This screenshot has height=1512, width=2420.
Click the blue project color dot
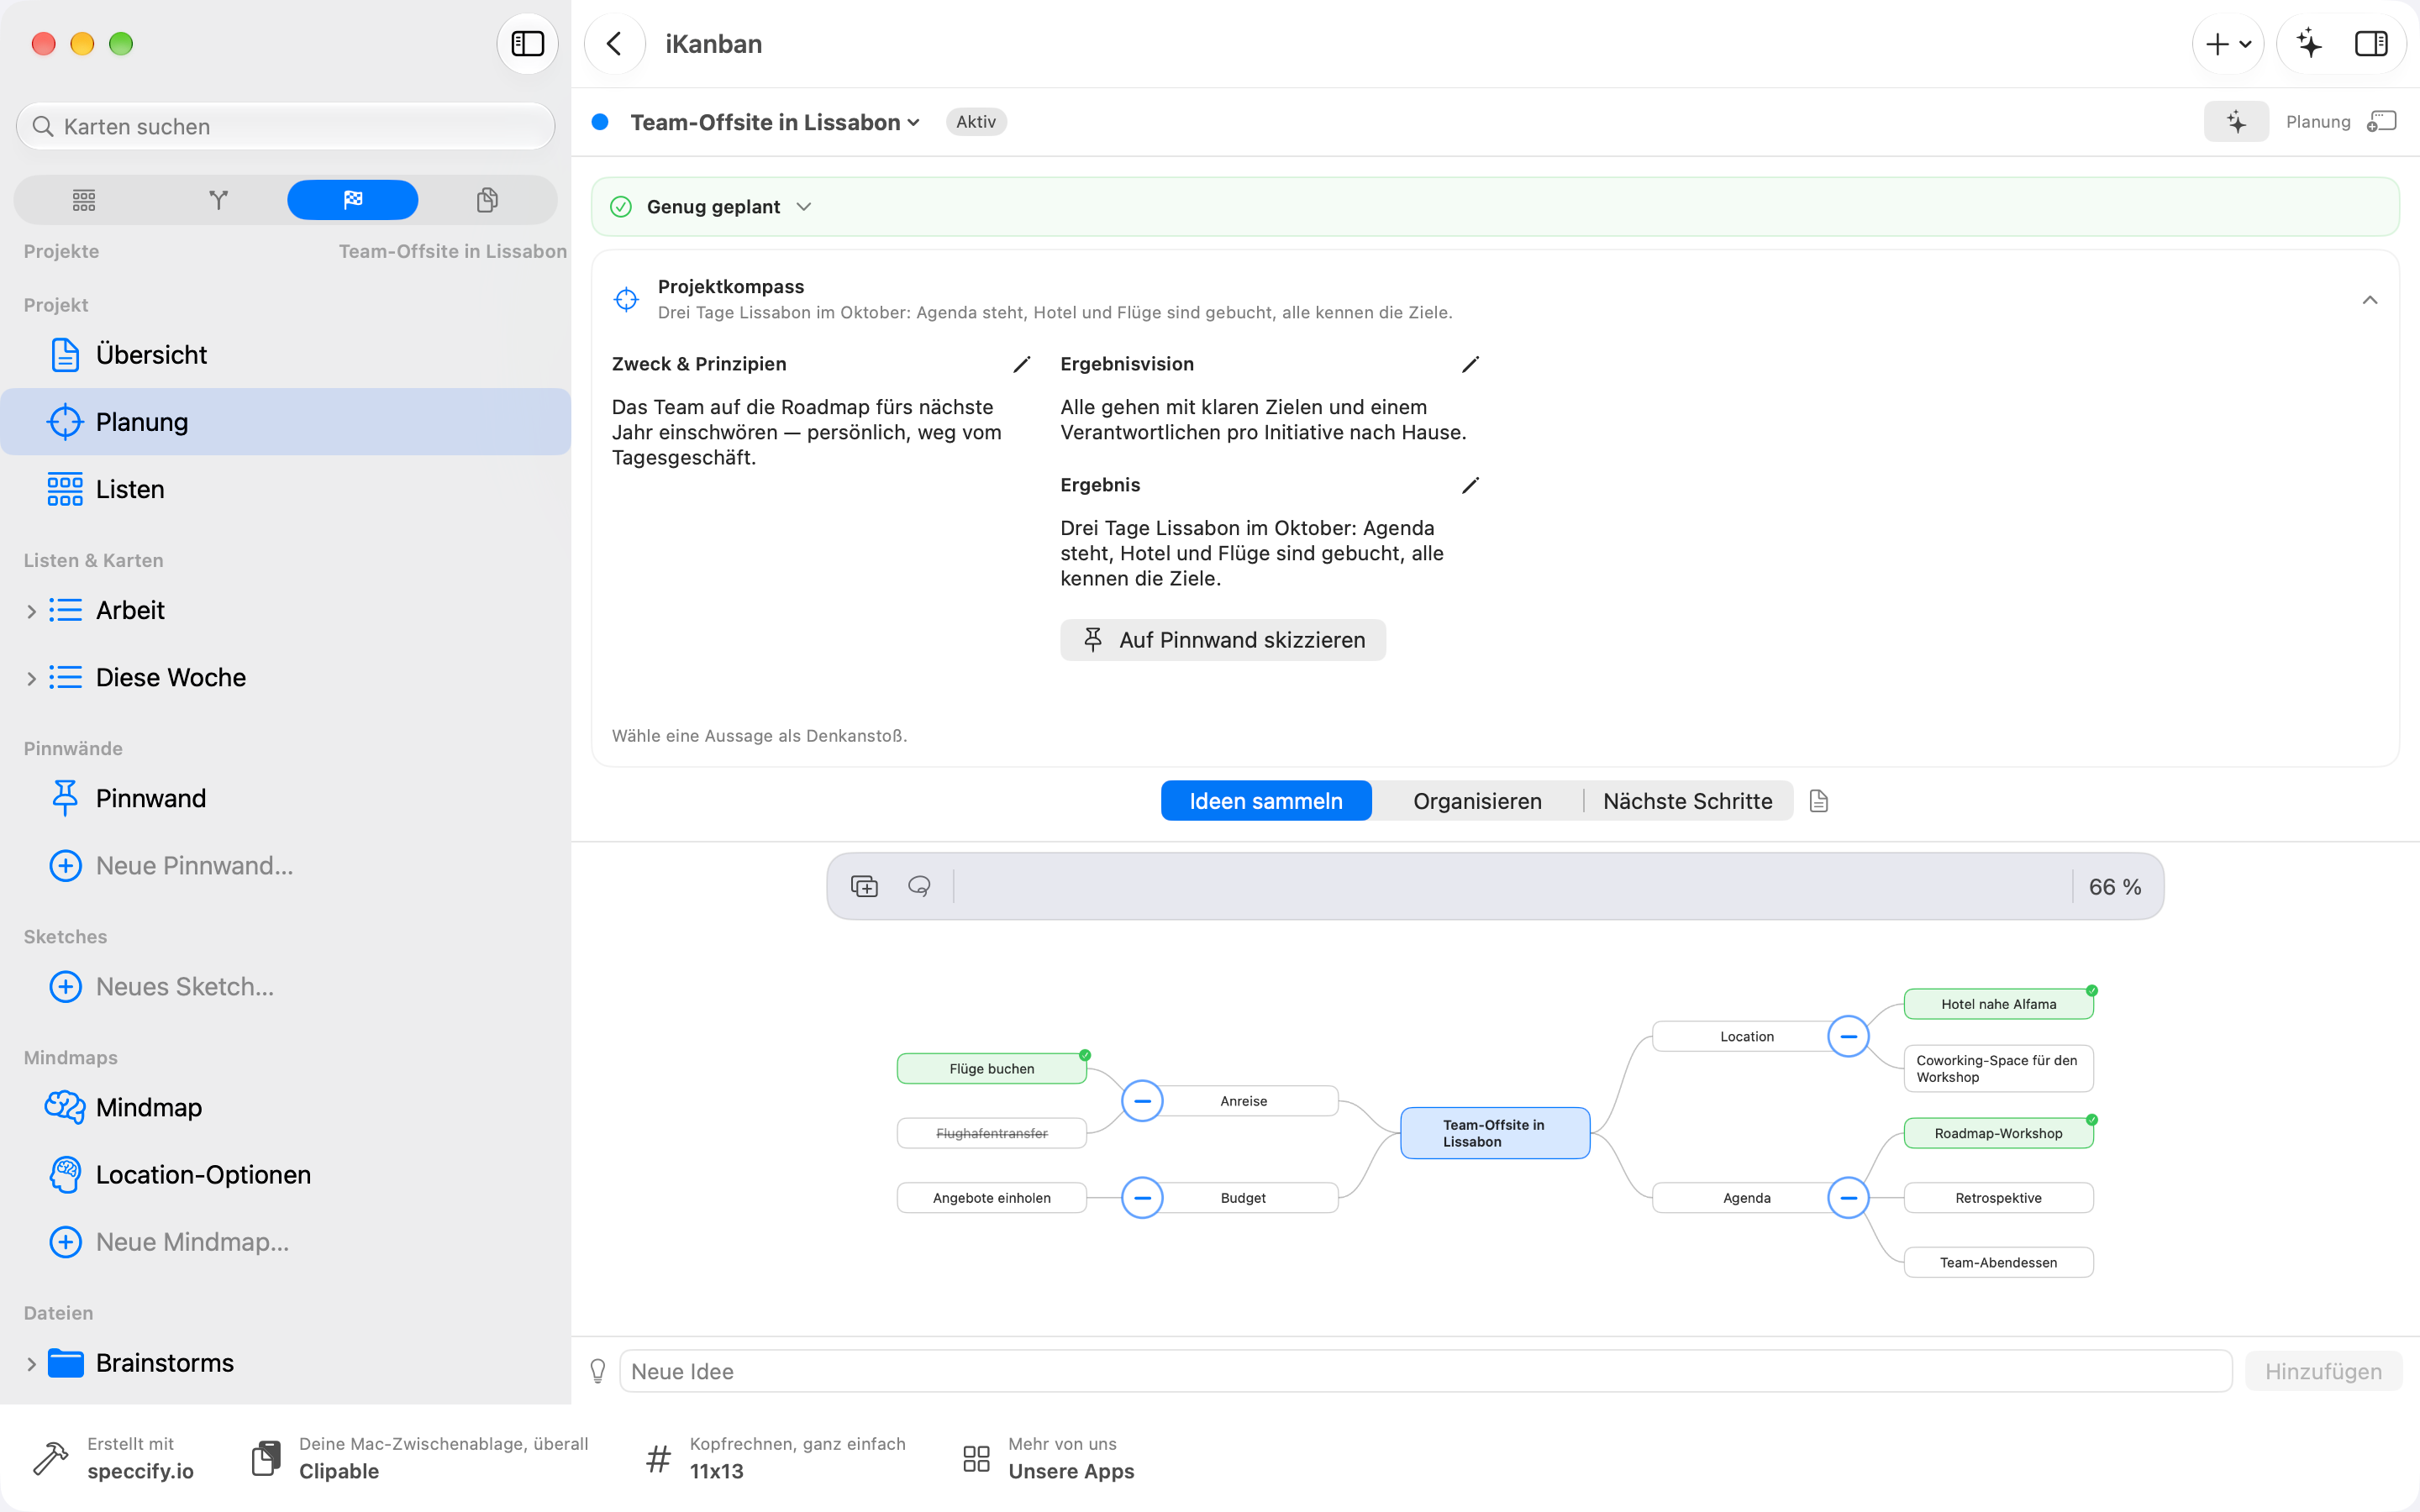click(600, 122)
